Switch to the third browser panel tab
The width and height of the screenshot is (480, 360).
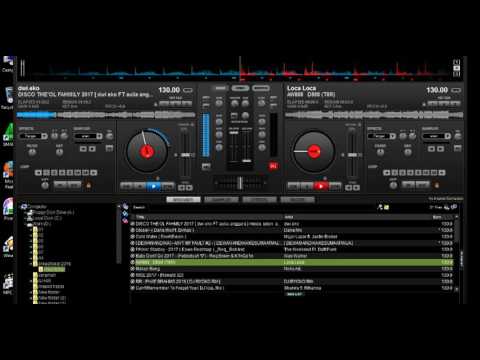tap(259, 199)
